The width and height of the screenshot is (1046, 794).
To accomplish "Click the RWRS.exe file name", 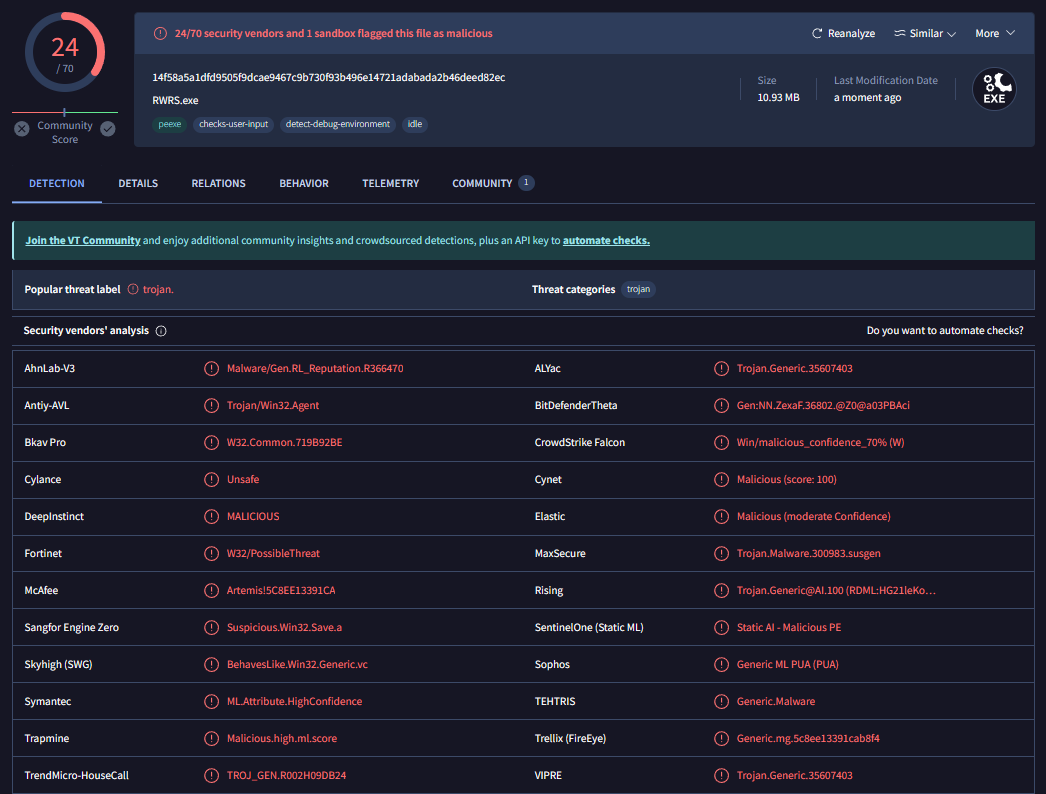I will (x=175, y=100).
